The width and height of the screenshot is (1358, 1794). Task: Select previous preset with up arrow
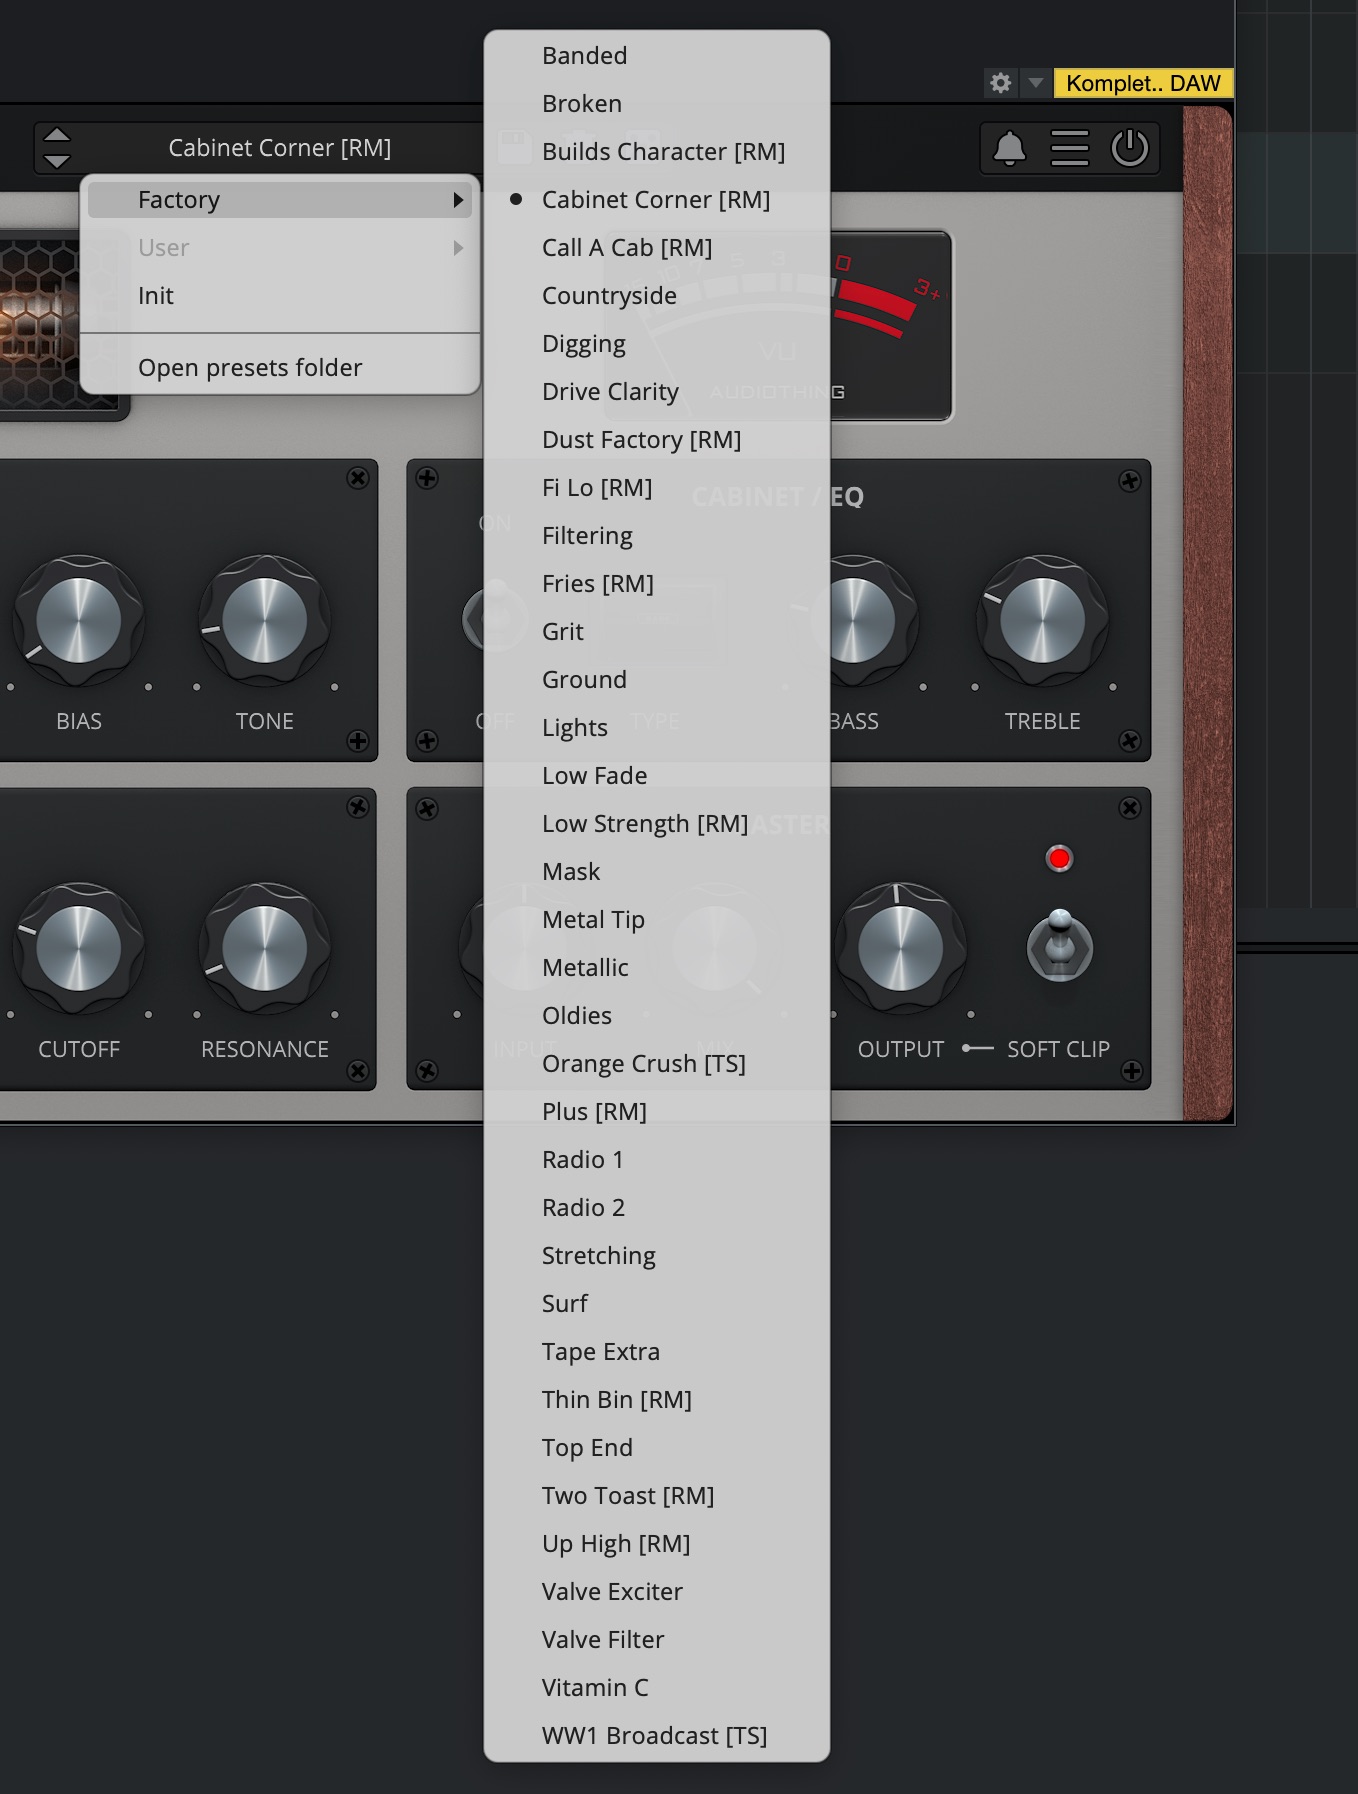click(57, 135)
